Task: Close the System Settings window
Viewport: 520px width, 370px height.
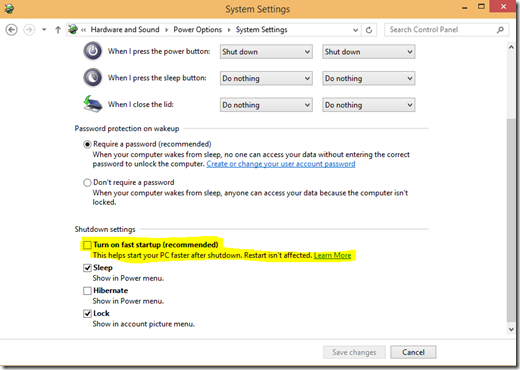Action: 503,7
